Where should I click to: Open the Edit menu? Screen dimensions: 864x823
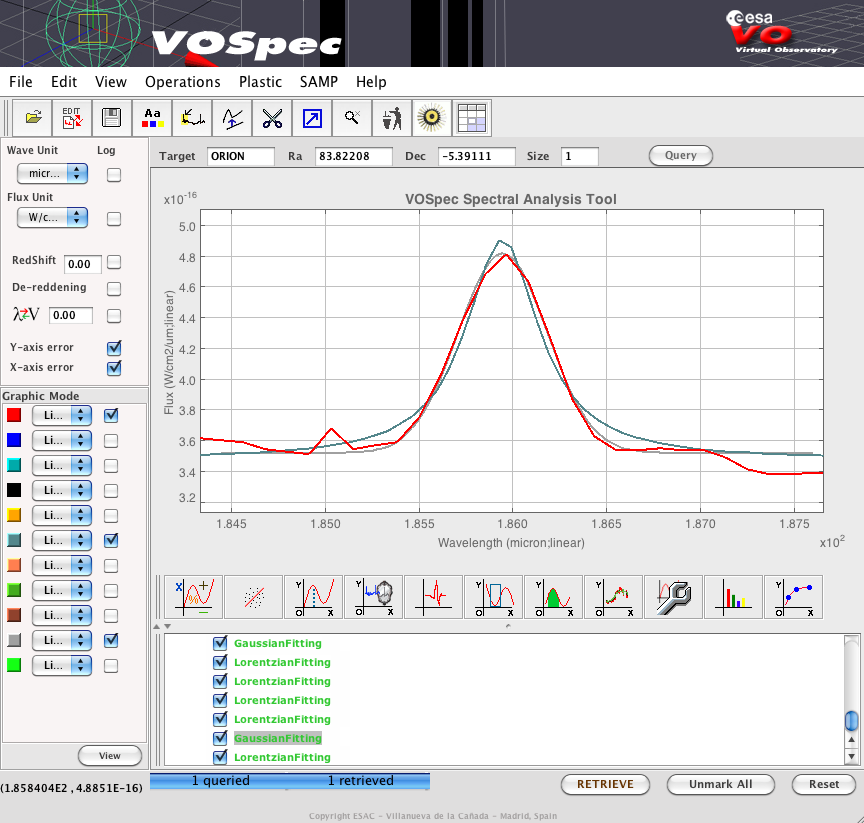pos(64,82)
